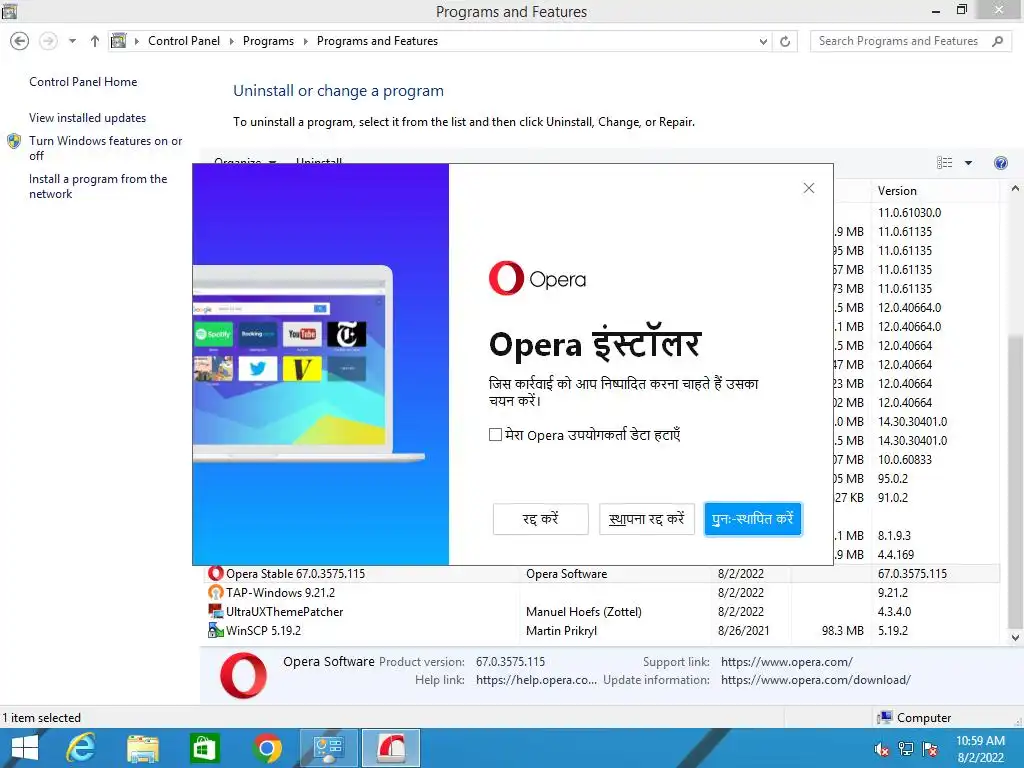Open the Windows Start button
The width and height of the screenshot is (1024, 768).
tap(25, 748)
